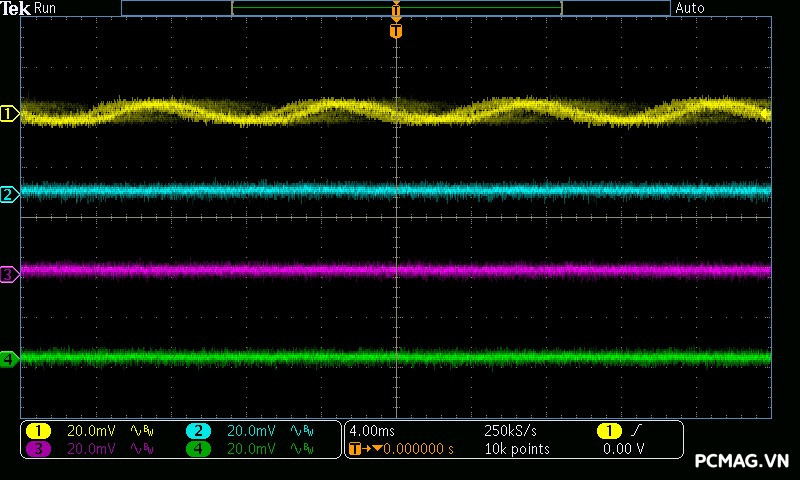Click the Auto trigger mode label
The image size is (800, 480).
tap(690, 8)
